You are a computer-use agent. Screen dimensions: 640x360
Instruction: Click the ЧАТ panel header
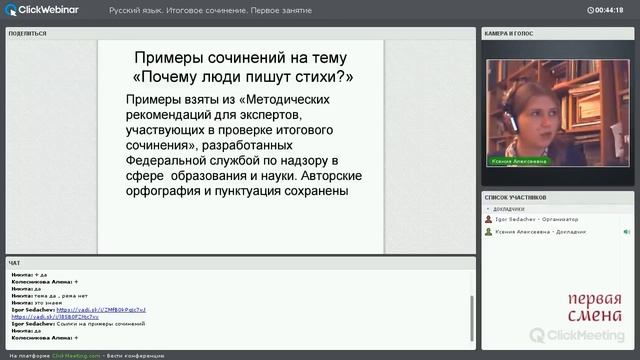point(240,263)
